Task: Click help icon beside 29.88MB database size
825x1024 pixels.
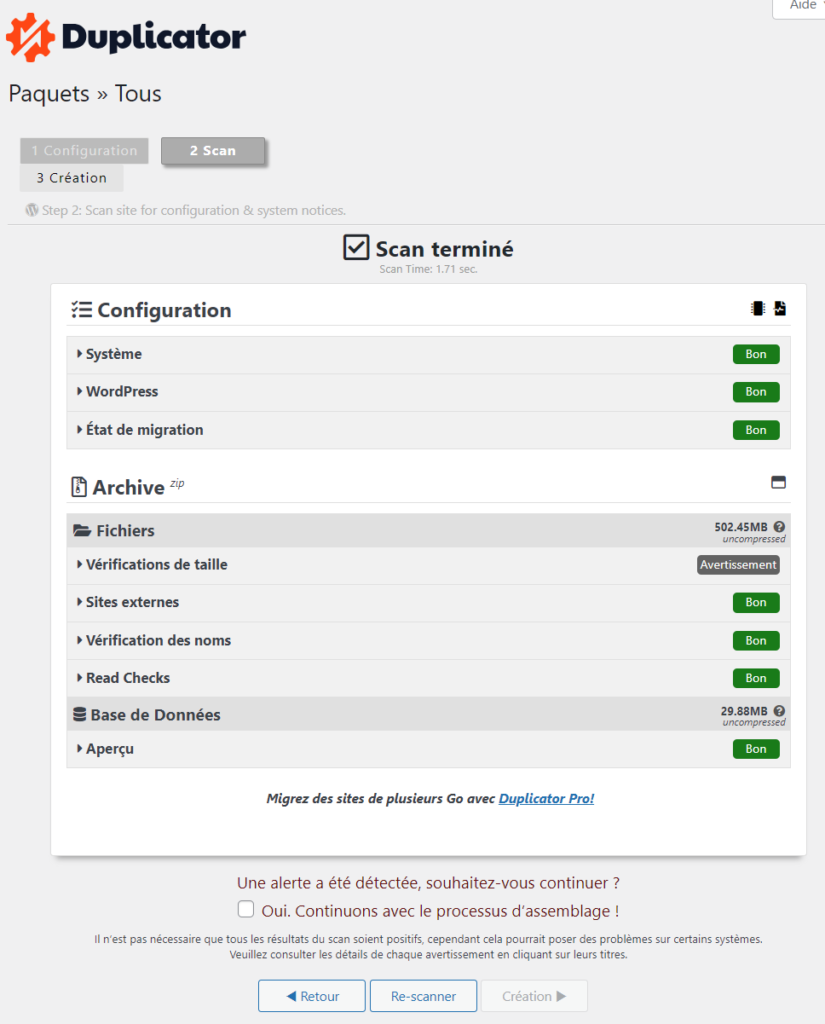Action: click(x=779, y=711)
